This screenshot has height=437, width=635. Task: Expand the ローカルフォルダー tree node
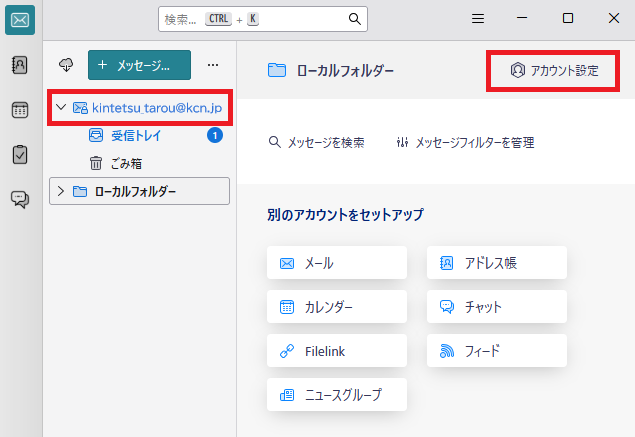point(61,191)
